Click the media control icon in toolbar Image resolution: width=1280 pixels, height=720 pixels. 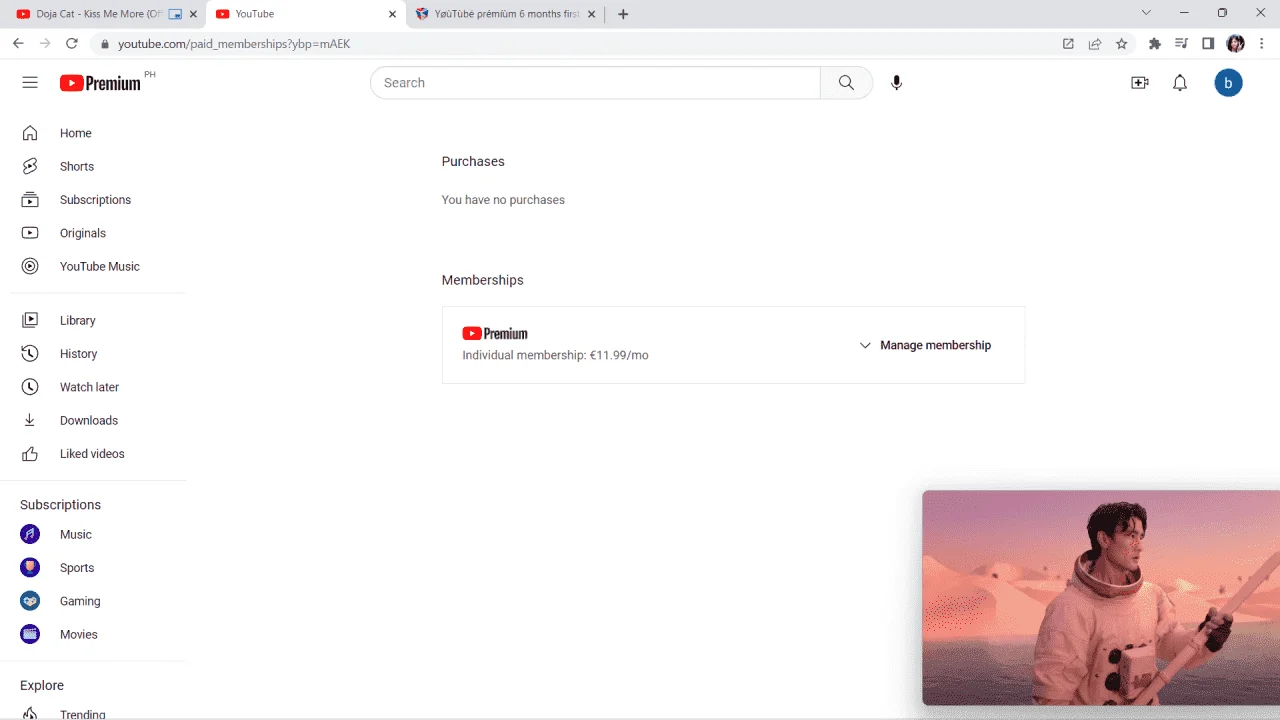coord(1181,44)
